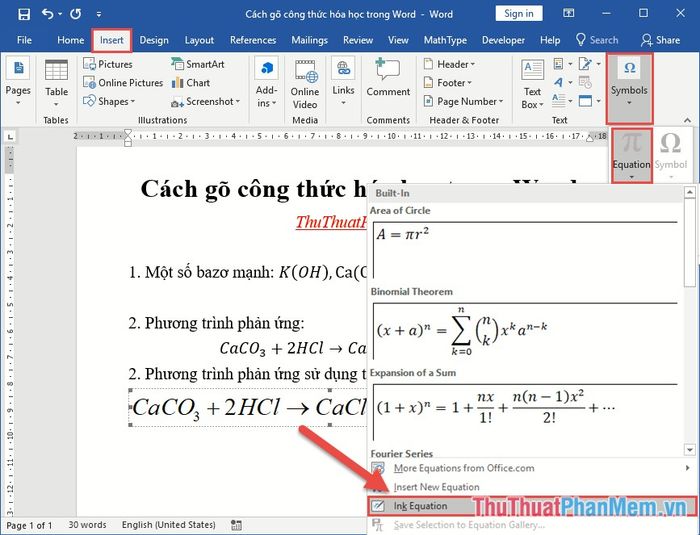Click the macro recording icon in status bar
Image resolution: width=700 pixels, height=535 pixels.
(237, 525)
